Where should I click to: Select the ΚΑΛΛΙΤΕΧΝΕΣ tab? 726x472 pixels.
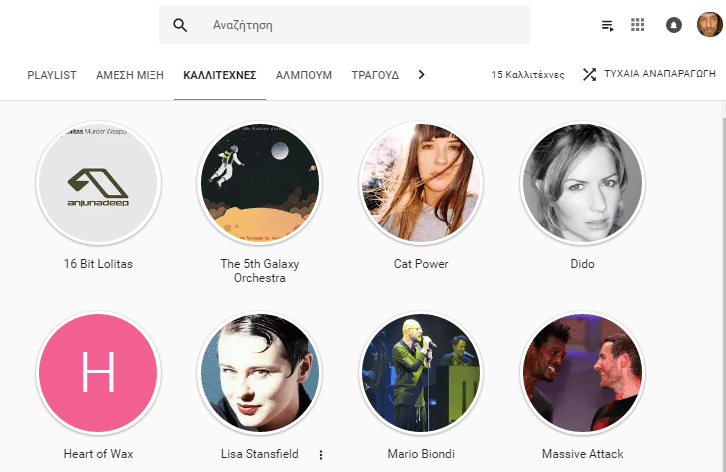click(x=220, y=75)
